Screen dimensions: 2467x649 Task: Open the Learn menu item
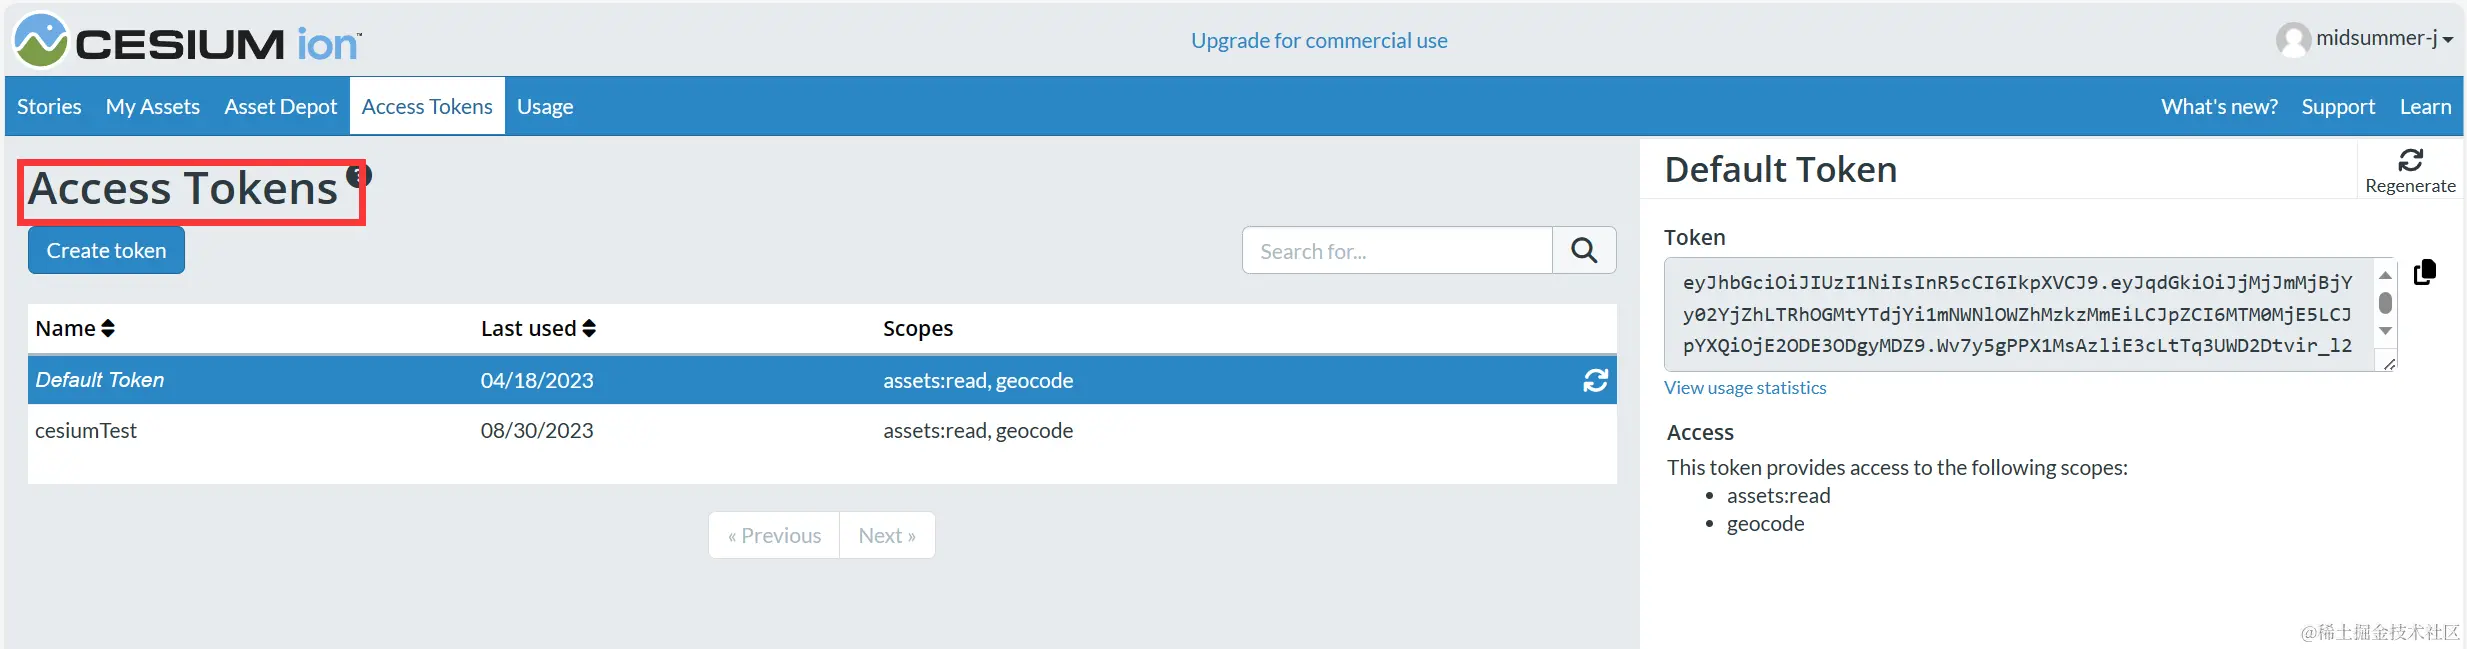[x=2425, y=106]
